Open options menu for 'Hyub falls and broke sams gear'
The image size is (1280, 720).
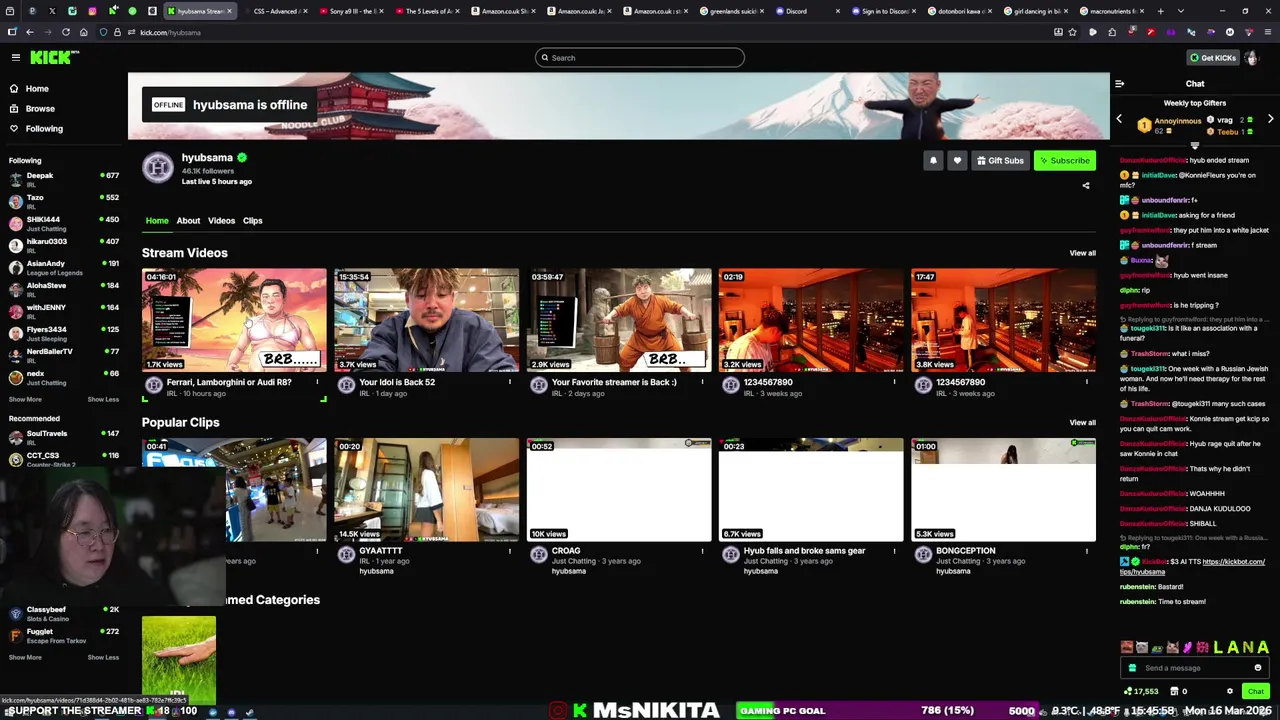coord(895,551)
